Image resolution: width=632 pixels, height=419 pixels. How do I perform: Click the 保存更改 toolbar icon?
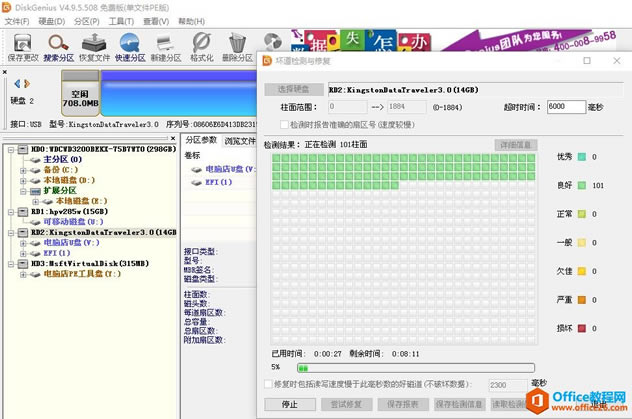tap(23, 48)
